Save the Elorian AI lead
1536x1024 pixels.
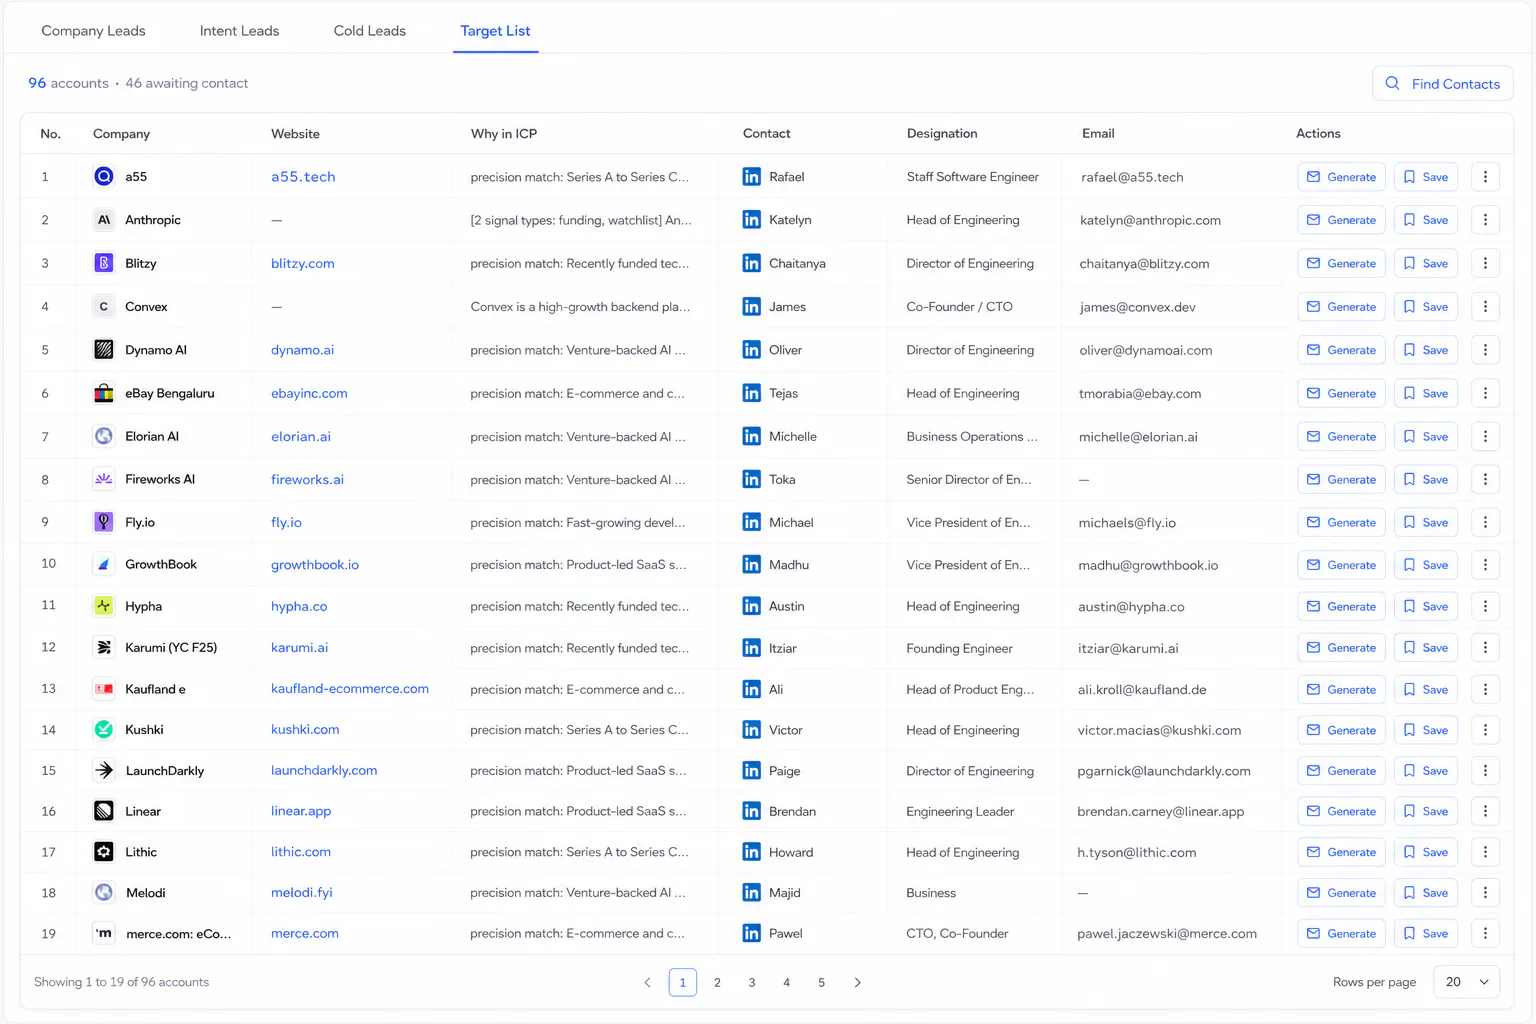pyautogui.click(x=1425, y=436)
